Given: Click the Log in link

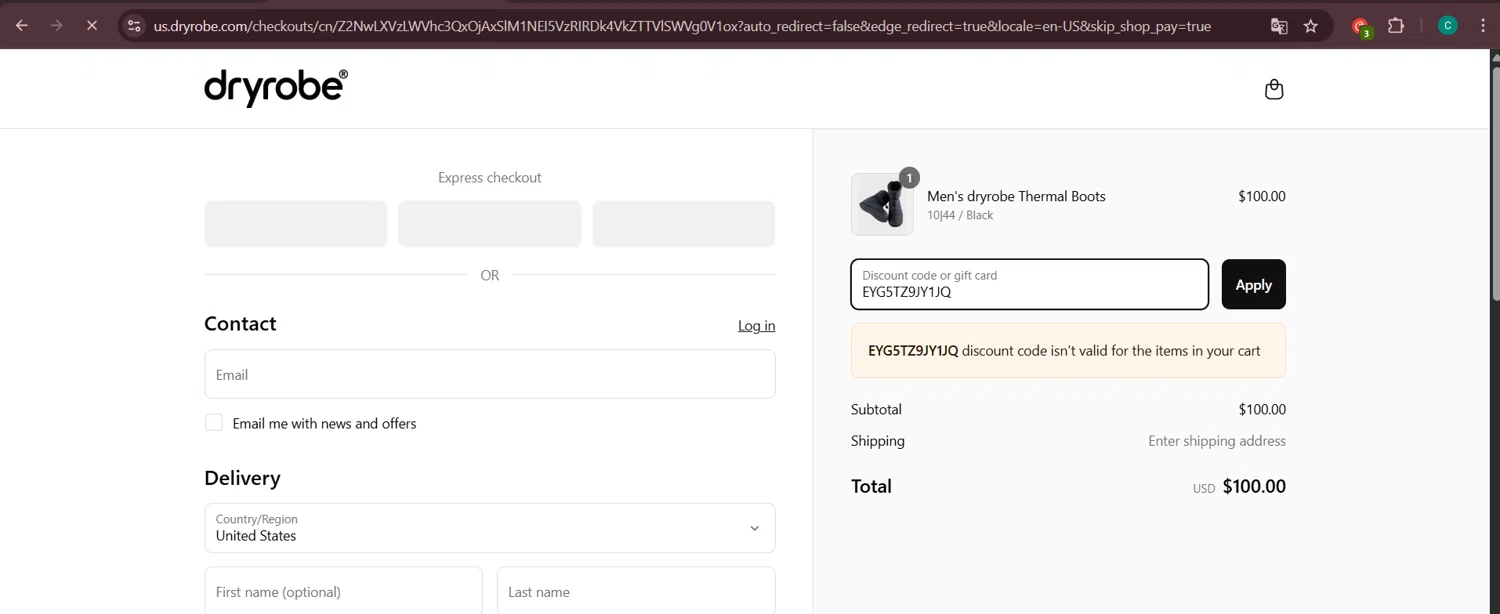Looking at the screenshot, I should [x=756, y=326].
